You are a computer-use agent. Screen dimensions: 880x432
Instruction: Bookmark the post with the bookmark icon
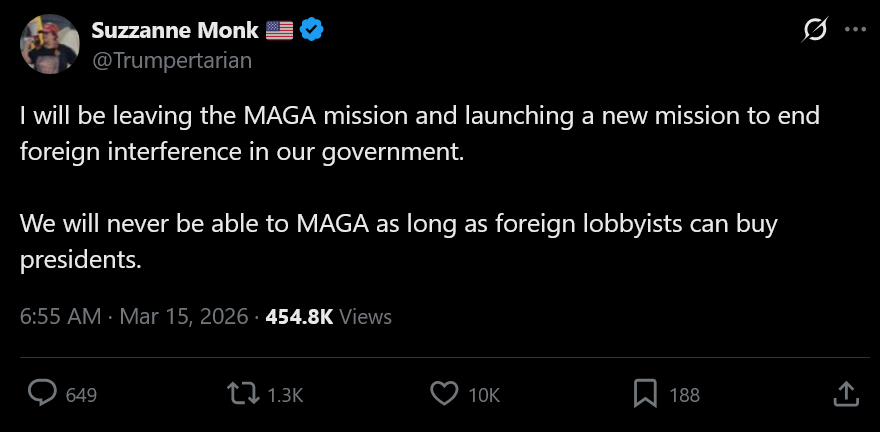pos(645,393)
